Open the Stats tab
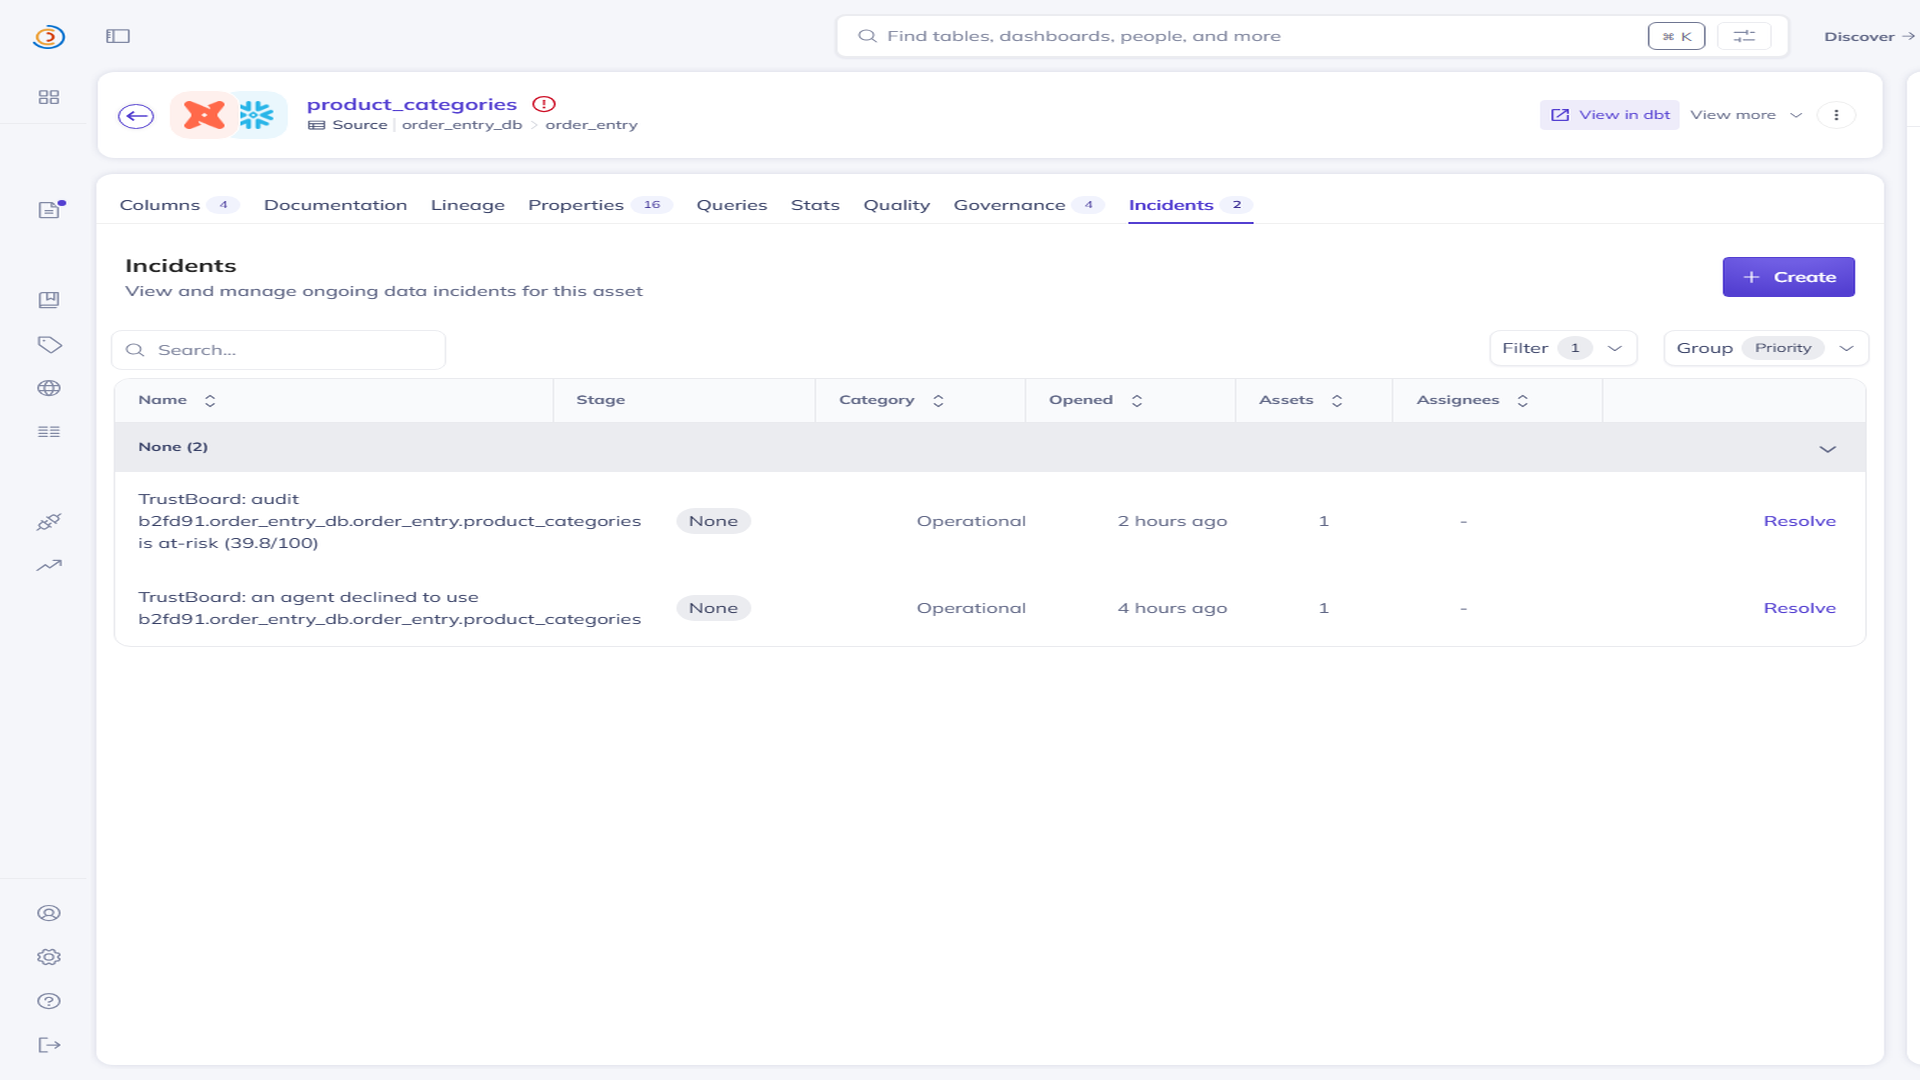The height and width of the screenshot is (1080, 1920). click(x=815, y=205)
